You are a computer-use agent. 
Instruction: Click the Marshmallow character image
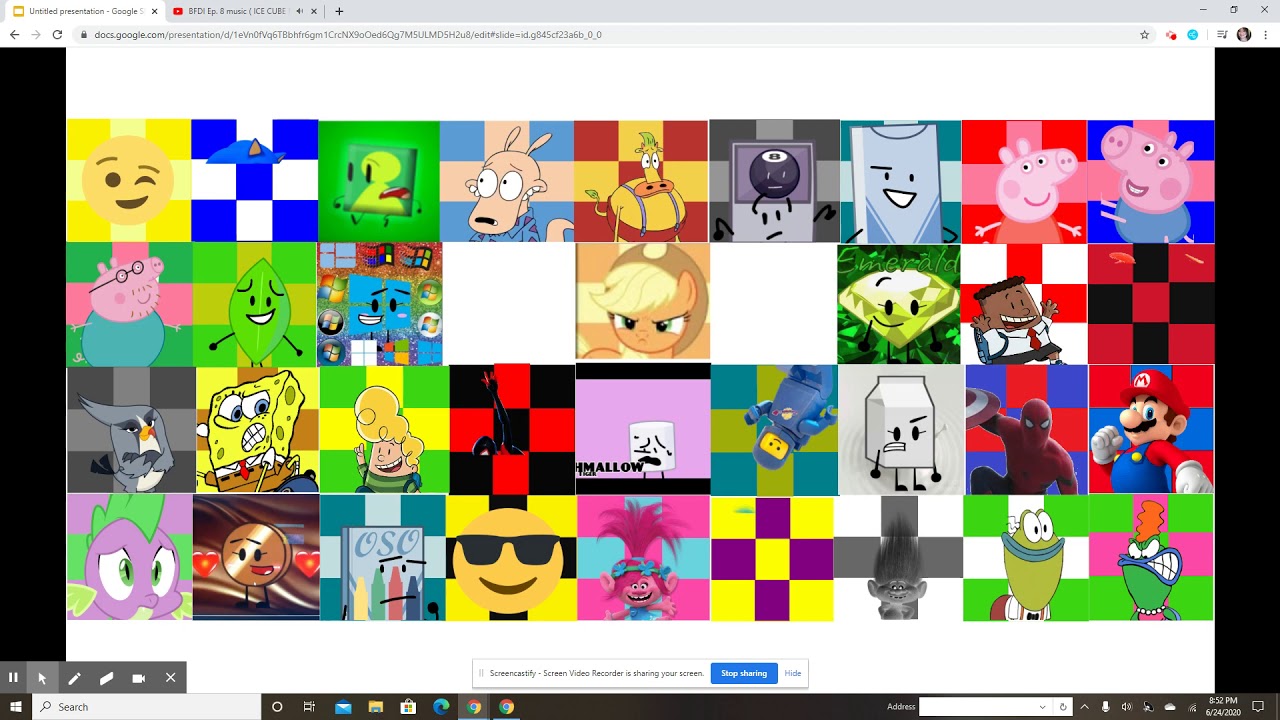(642, 429)
